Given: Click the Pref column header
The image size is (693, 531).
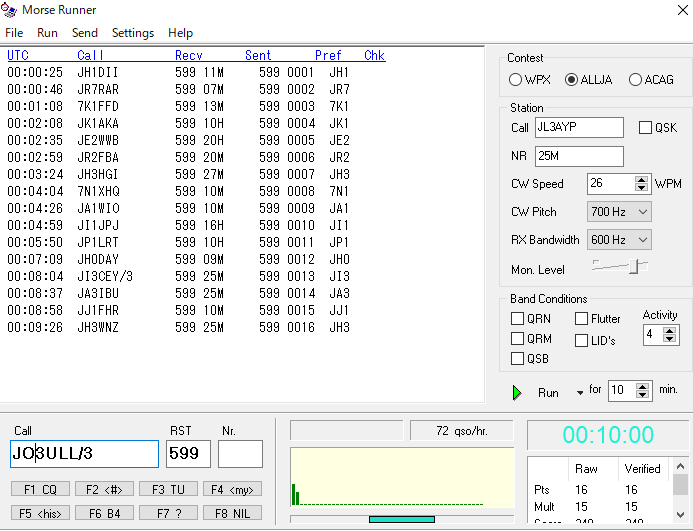Looking at the screenshot, I should coord(328,55).
